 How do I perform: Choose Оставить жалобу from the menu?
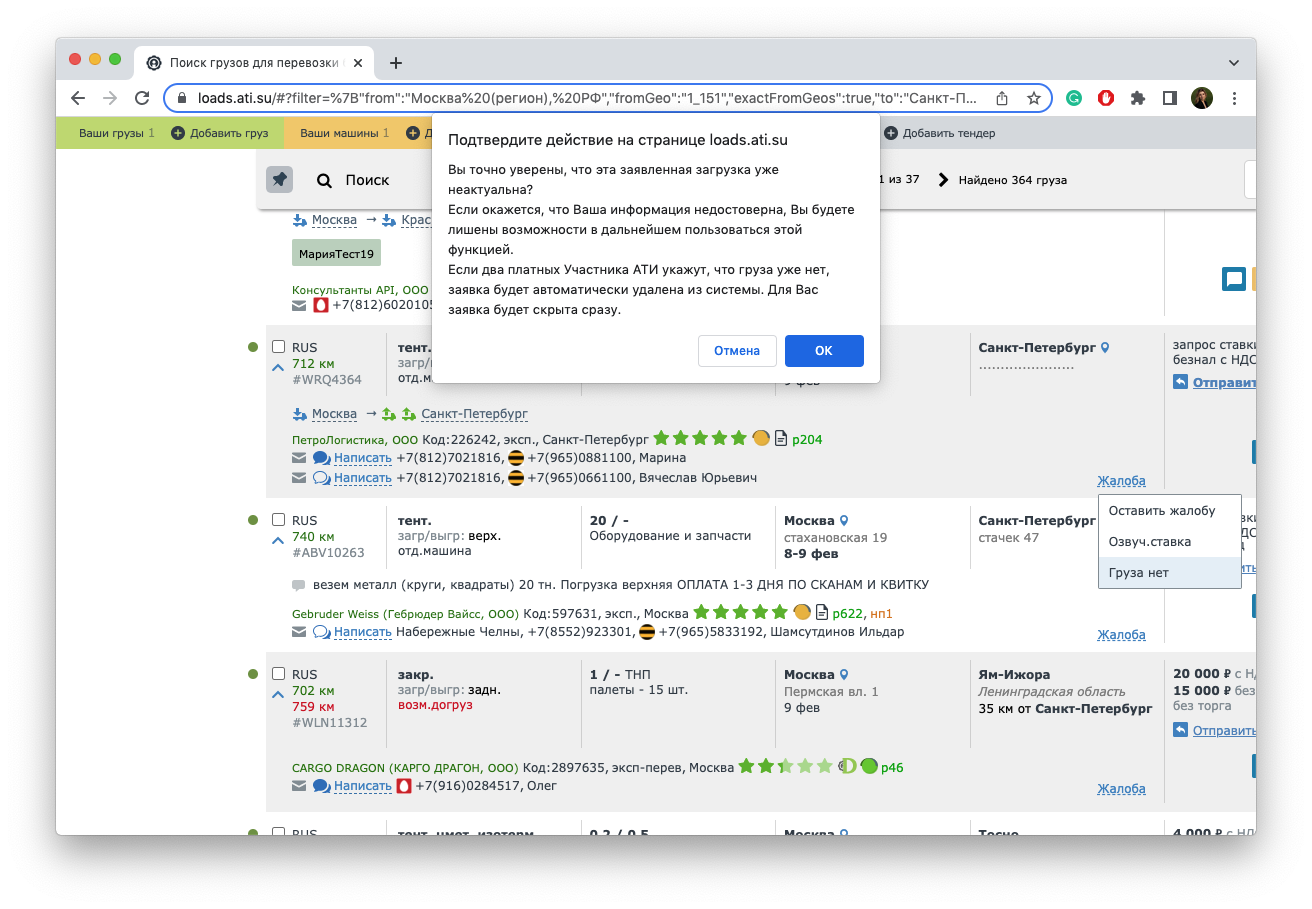1169,511
